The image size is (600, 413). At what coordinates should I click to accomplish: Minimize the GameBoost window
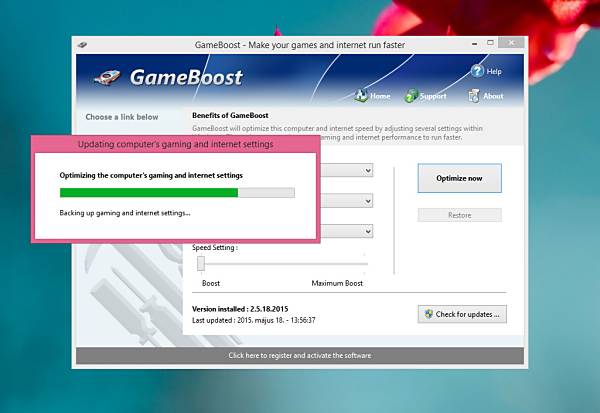click(x=474, y=43)
